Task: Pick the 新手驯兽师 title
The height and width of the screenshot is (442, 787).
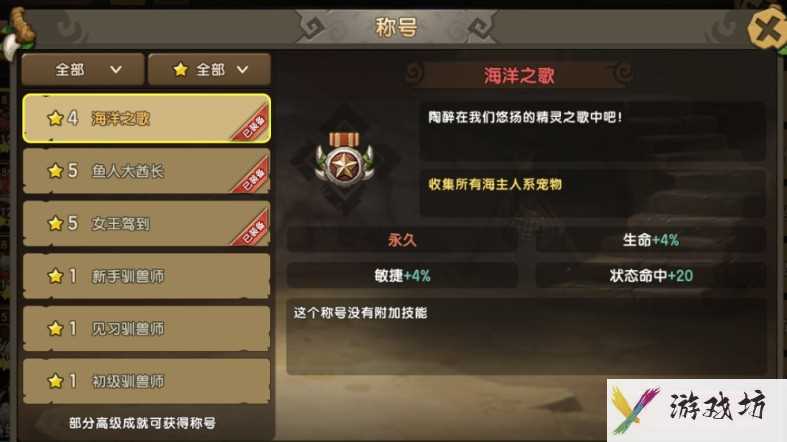Action: [147, 276]
